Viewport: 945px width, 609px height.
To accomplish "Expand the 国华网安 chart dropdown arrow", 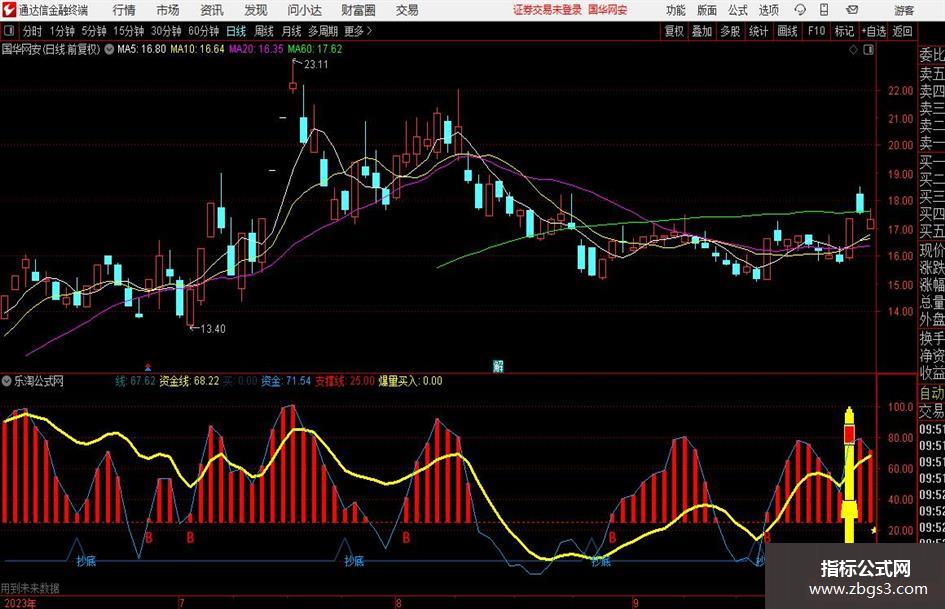I will [x=109, y=49].
